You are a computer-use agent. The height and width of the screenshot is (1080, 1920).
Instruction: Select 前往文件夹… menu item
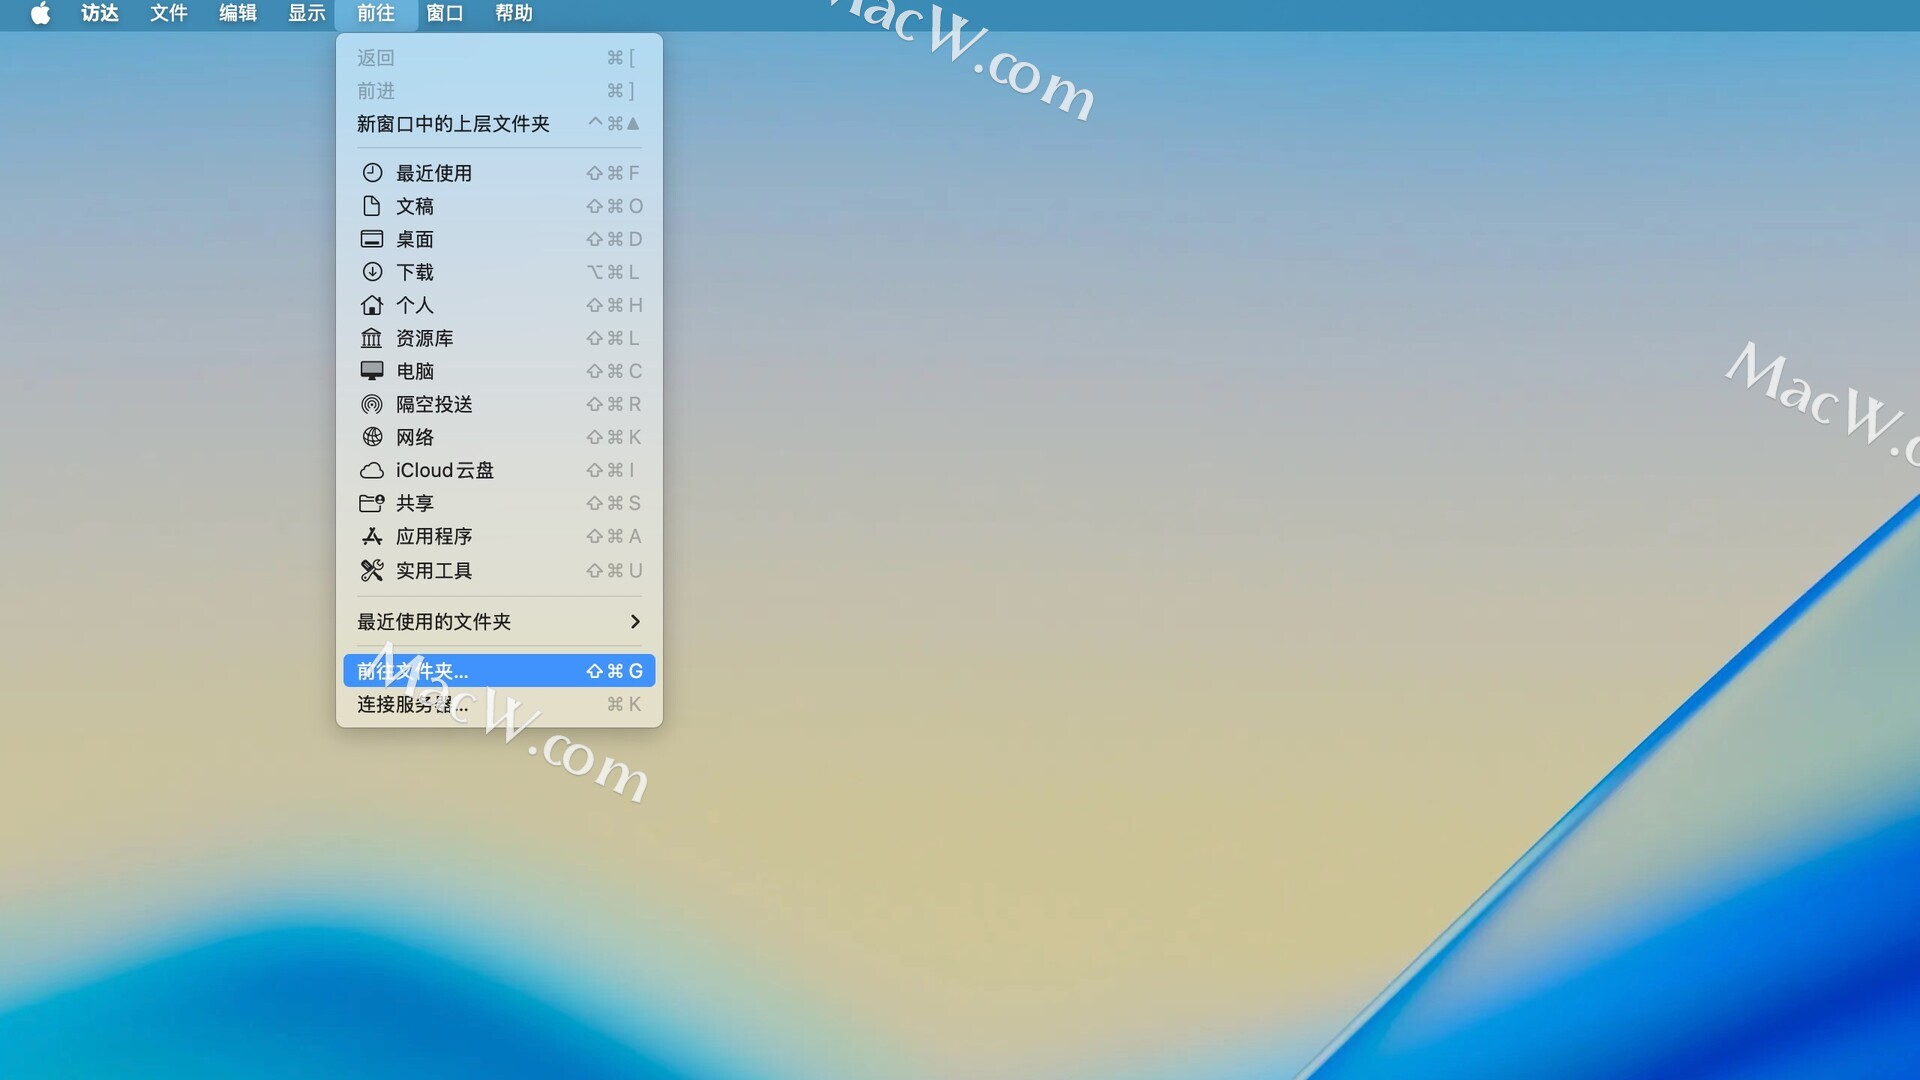click(499, 671)
